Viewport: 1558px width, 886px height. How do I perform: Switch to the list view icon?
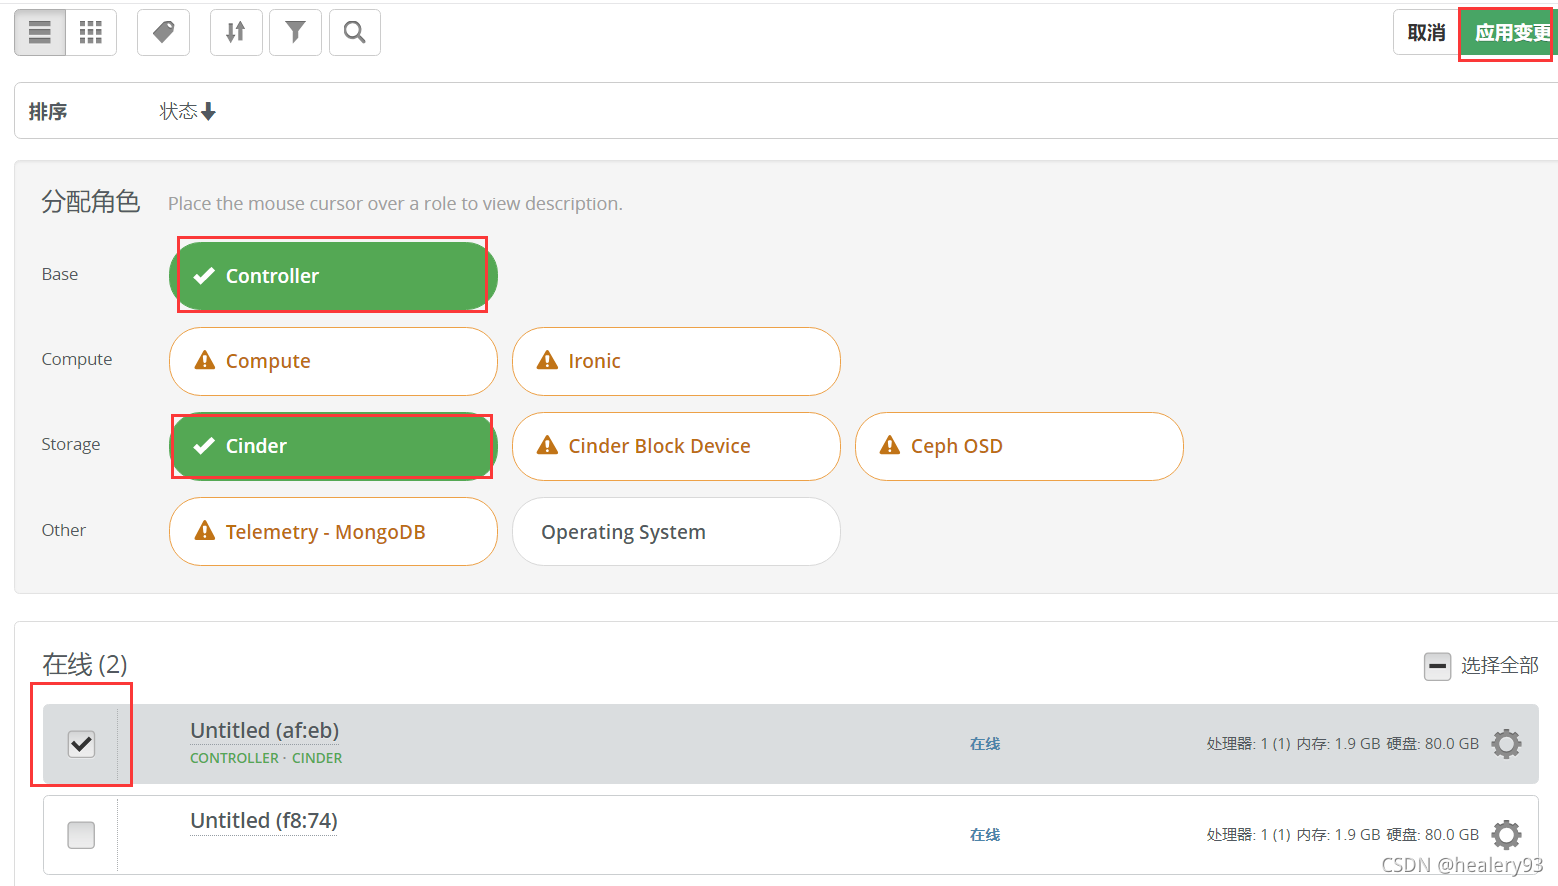tap(39, 32)
